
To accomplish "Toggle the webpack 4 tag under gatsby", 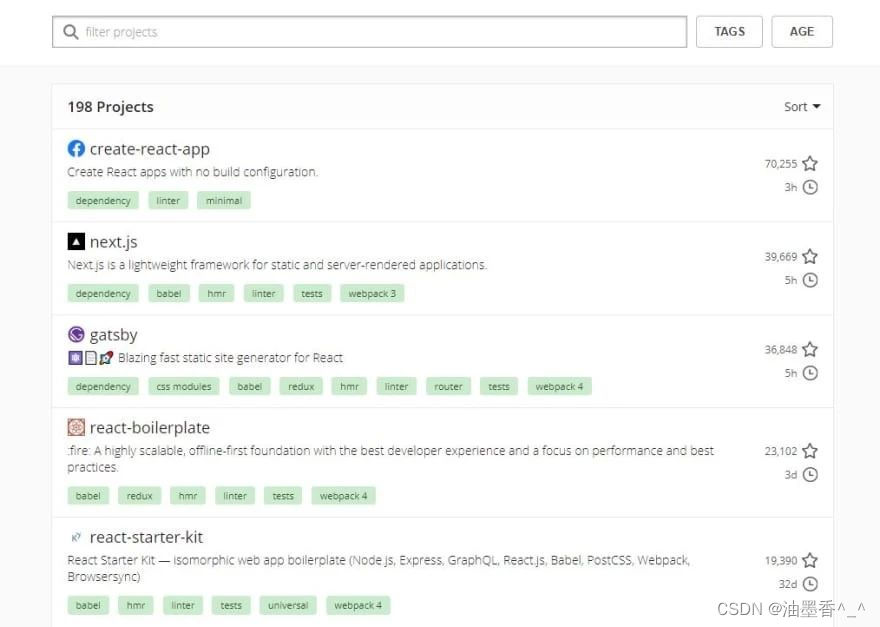I will [x=559, y=386].
